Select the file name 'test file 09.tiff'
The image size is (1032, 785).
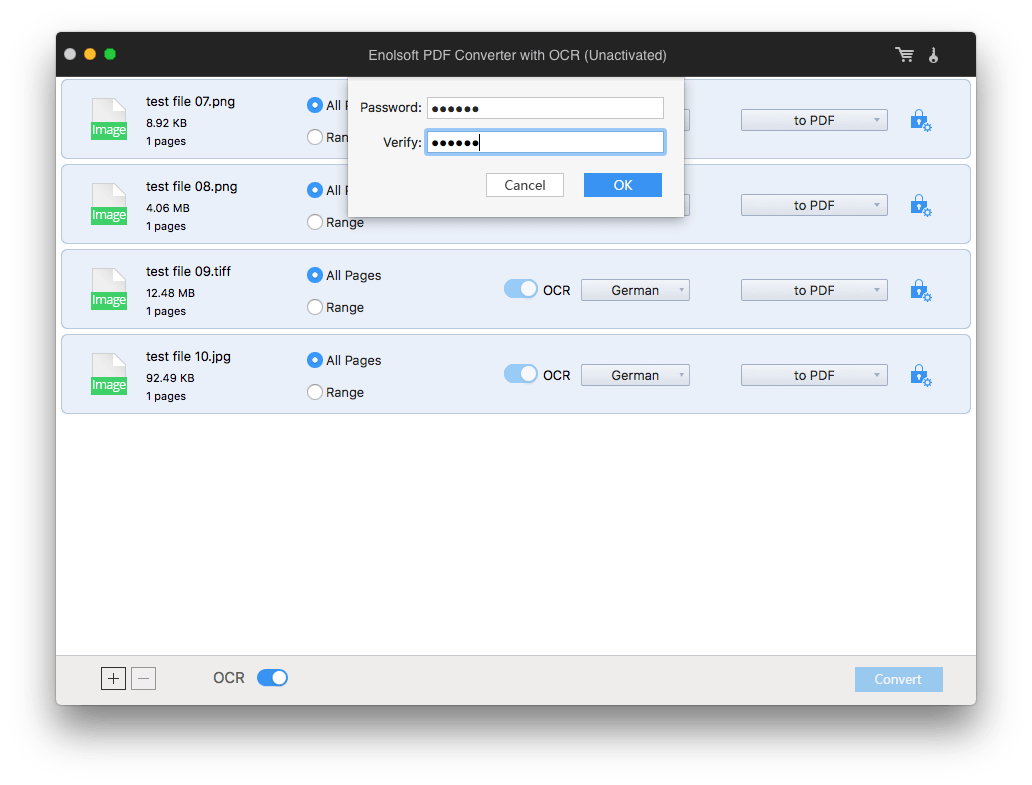(x=188, y=271)
